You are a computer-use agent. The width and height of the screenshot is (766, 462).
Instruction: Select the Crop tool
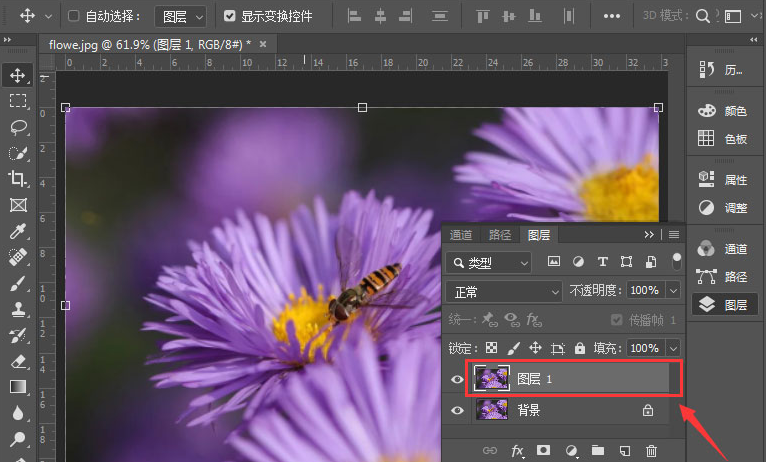(x=18, y=179)
